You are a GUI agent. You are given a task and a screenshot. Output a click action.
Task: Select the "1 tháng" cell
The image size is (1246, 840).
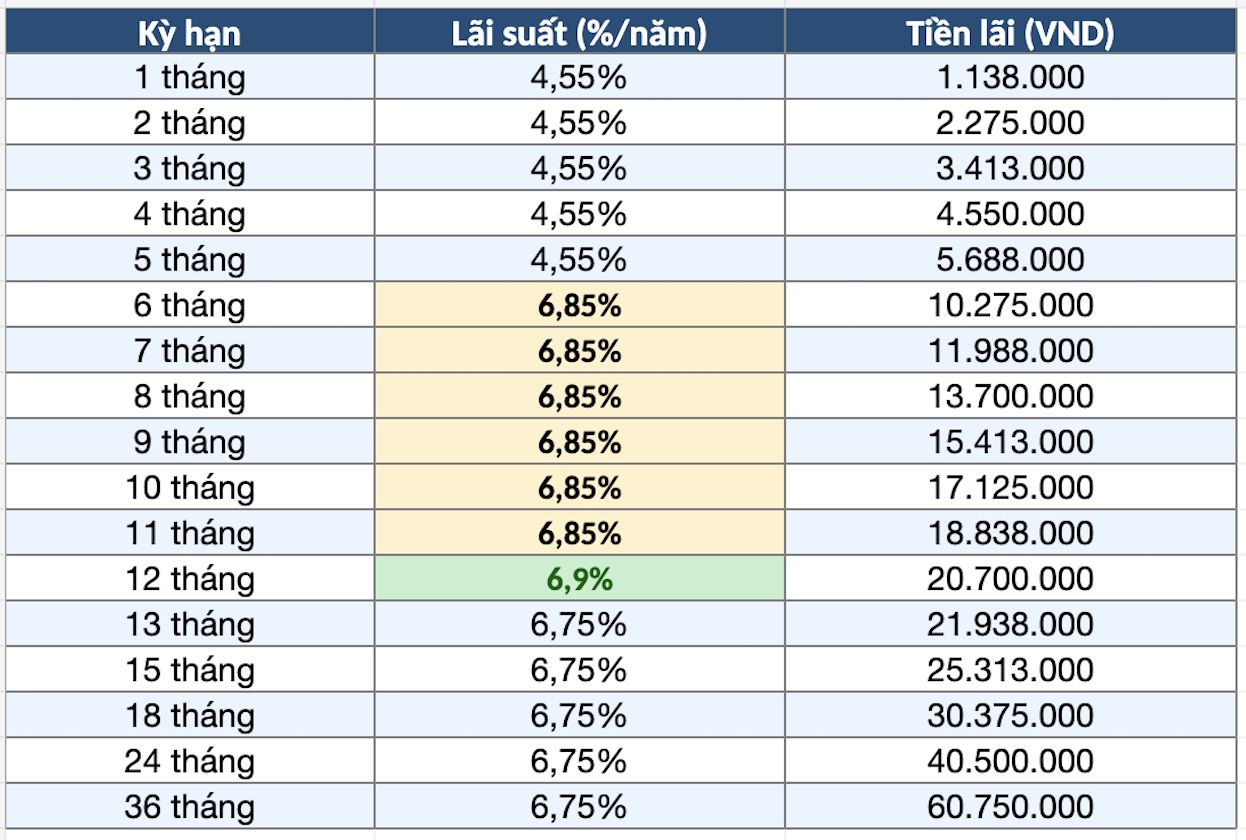[190, 77]
